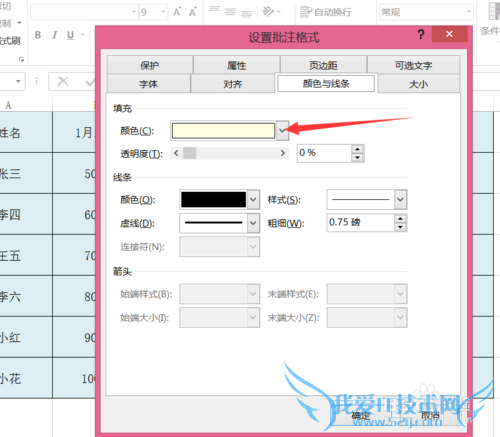The height and width of the screenshot is (437, 500).
Task: Select cell containing 小红
Action: click(26, 337)
